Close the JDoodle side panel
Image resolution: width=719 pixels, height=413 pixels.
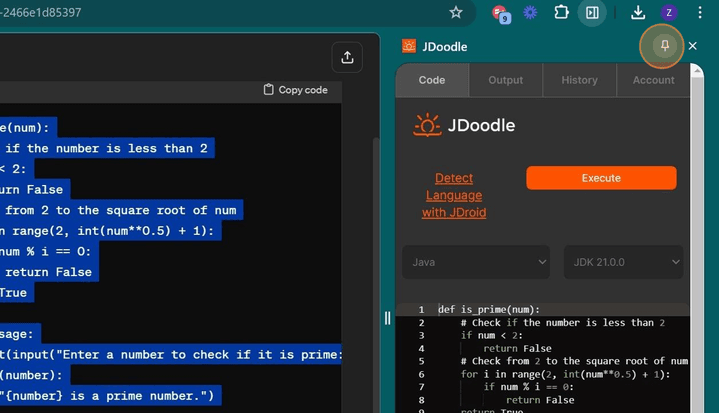click(x=693, y=46)
